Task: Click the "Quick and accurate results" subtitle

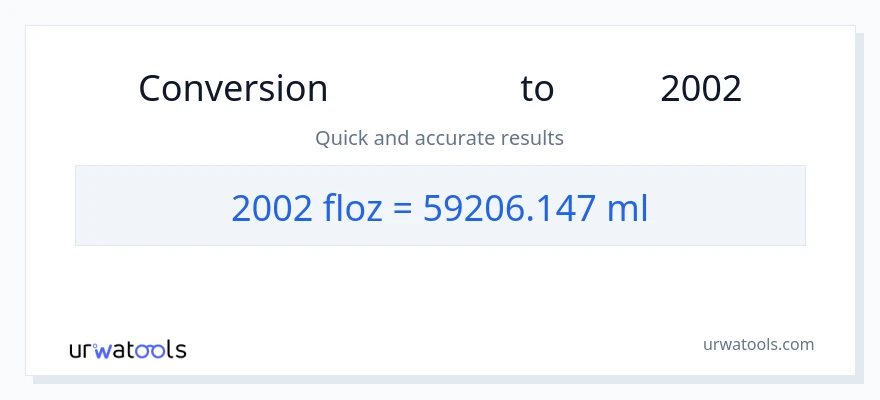Action: click(x=439, y=137)
